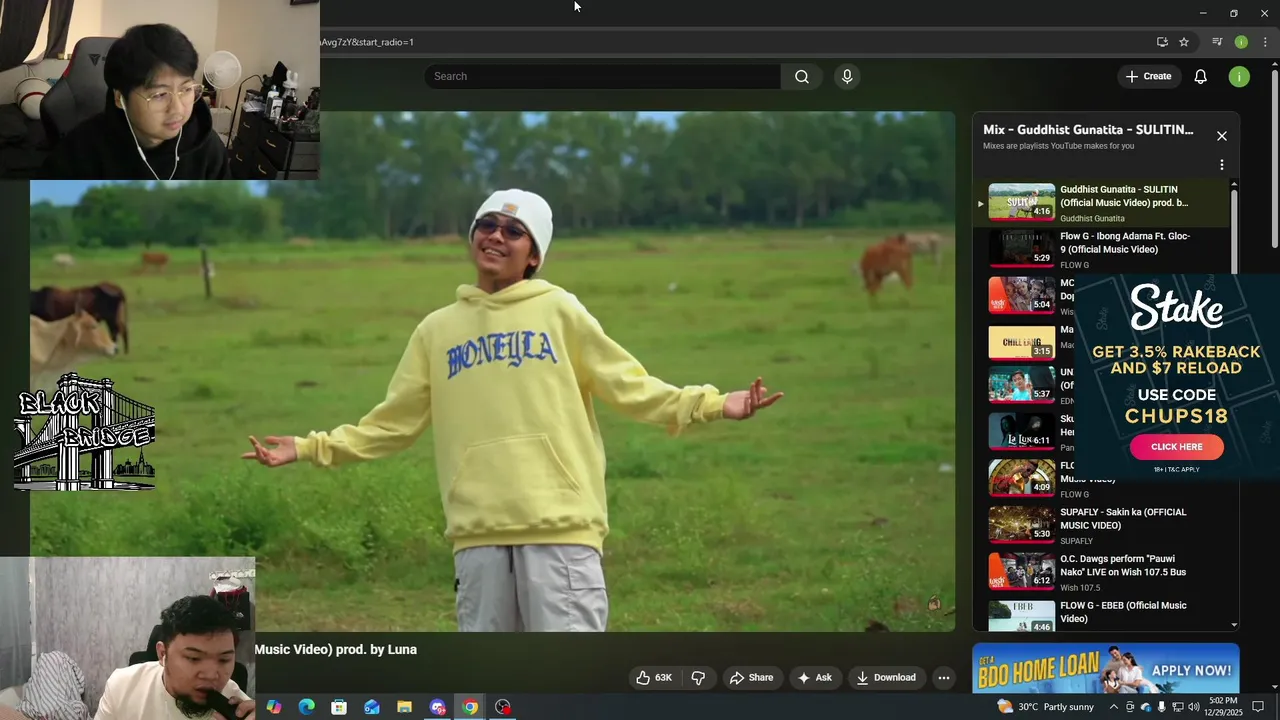This screenshot has width=1280, height=720.
Task: Select the La Luna 6:11 thumbnail
Action: tap(1021, 431)
